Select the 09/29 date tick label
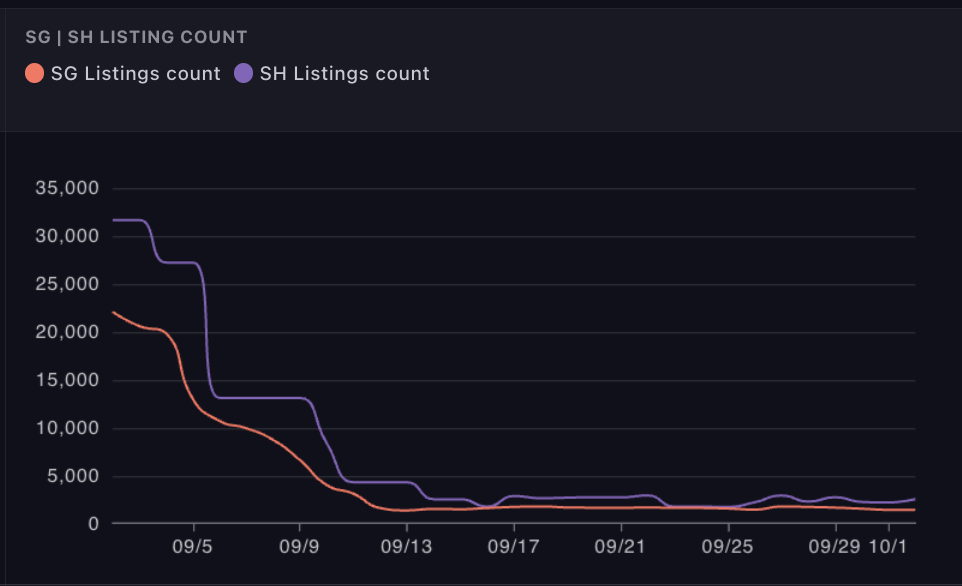The height and width of the screenshot is (586, 962). coord(834,547)
